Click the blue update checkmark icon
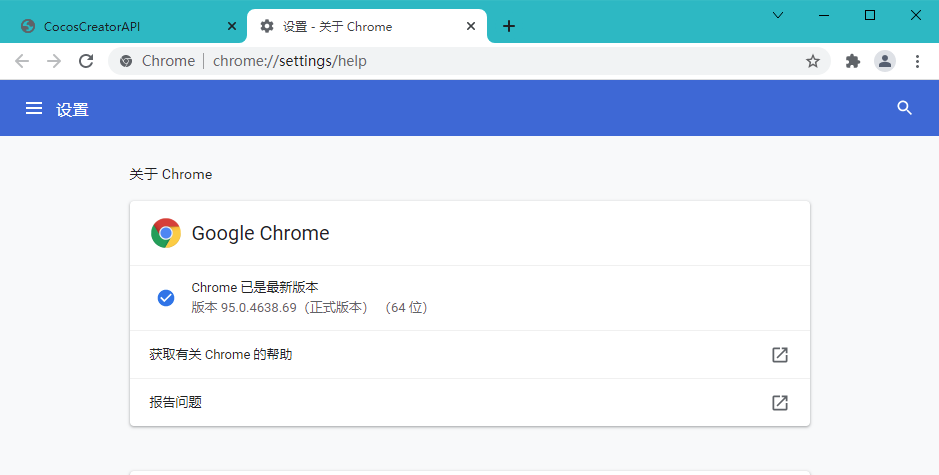Screen dimensions: 939x475 pos(166,297)
